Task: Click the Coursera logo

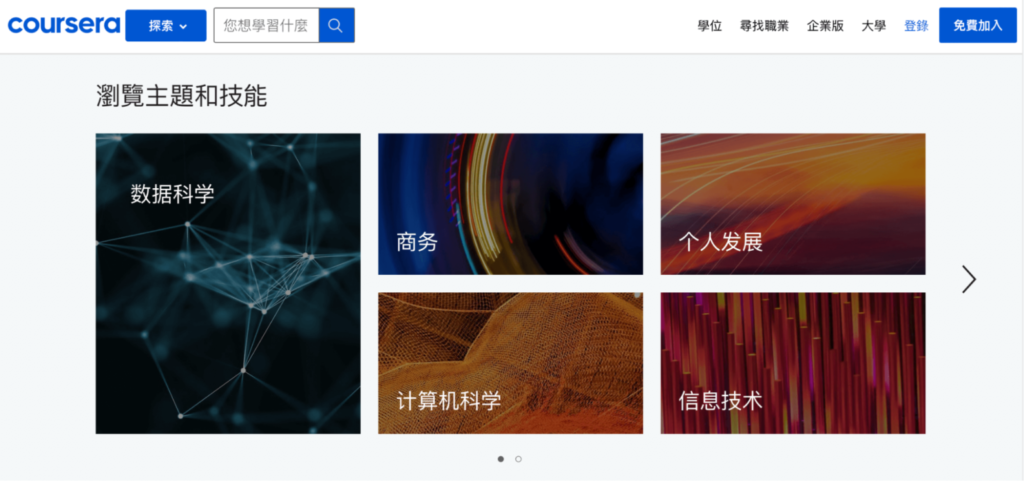Action: pos(64,25)
